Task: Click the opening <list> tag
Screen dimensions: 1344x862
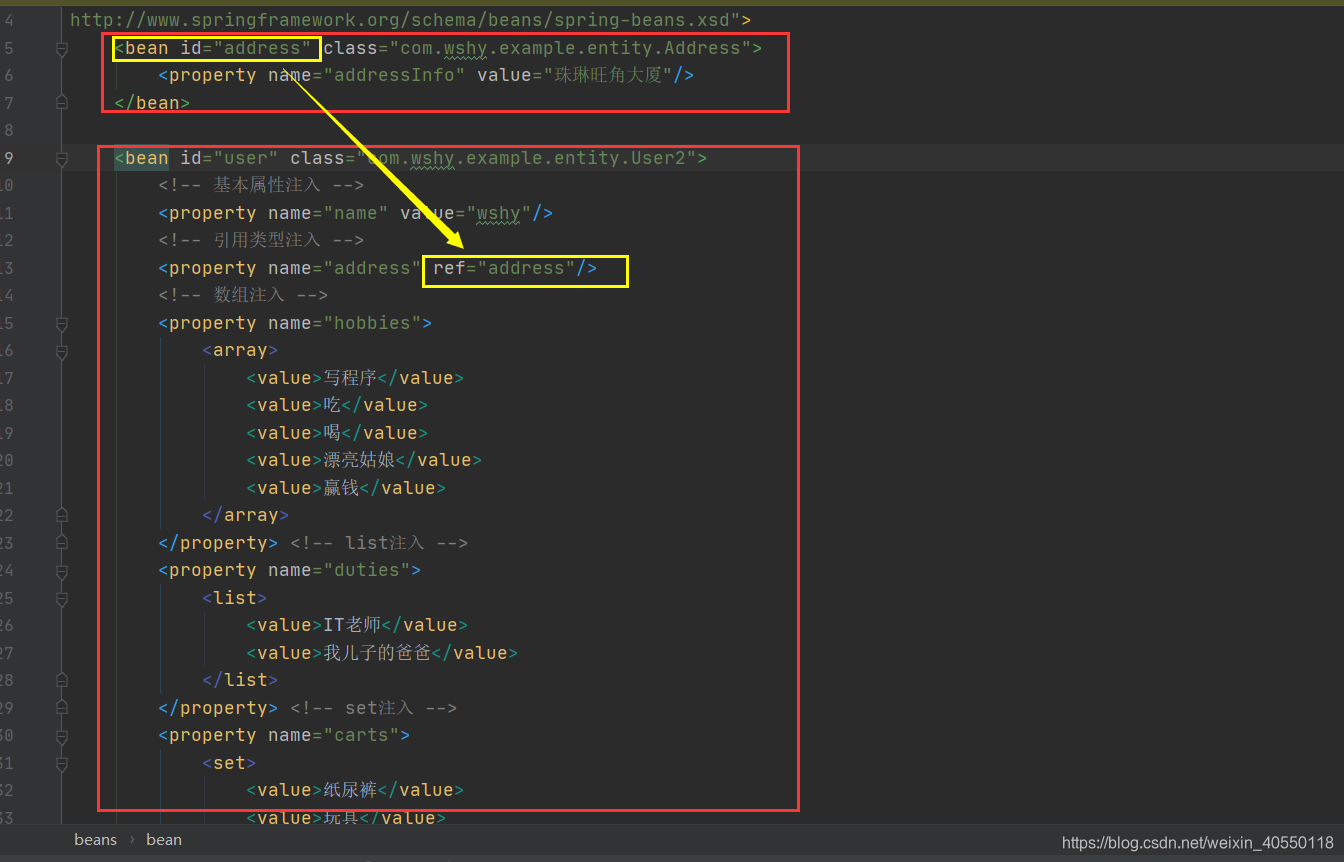Action: pyautogui.click(x=234, y=598)
